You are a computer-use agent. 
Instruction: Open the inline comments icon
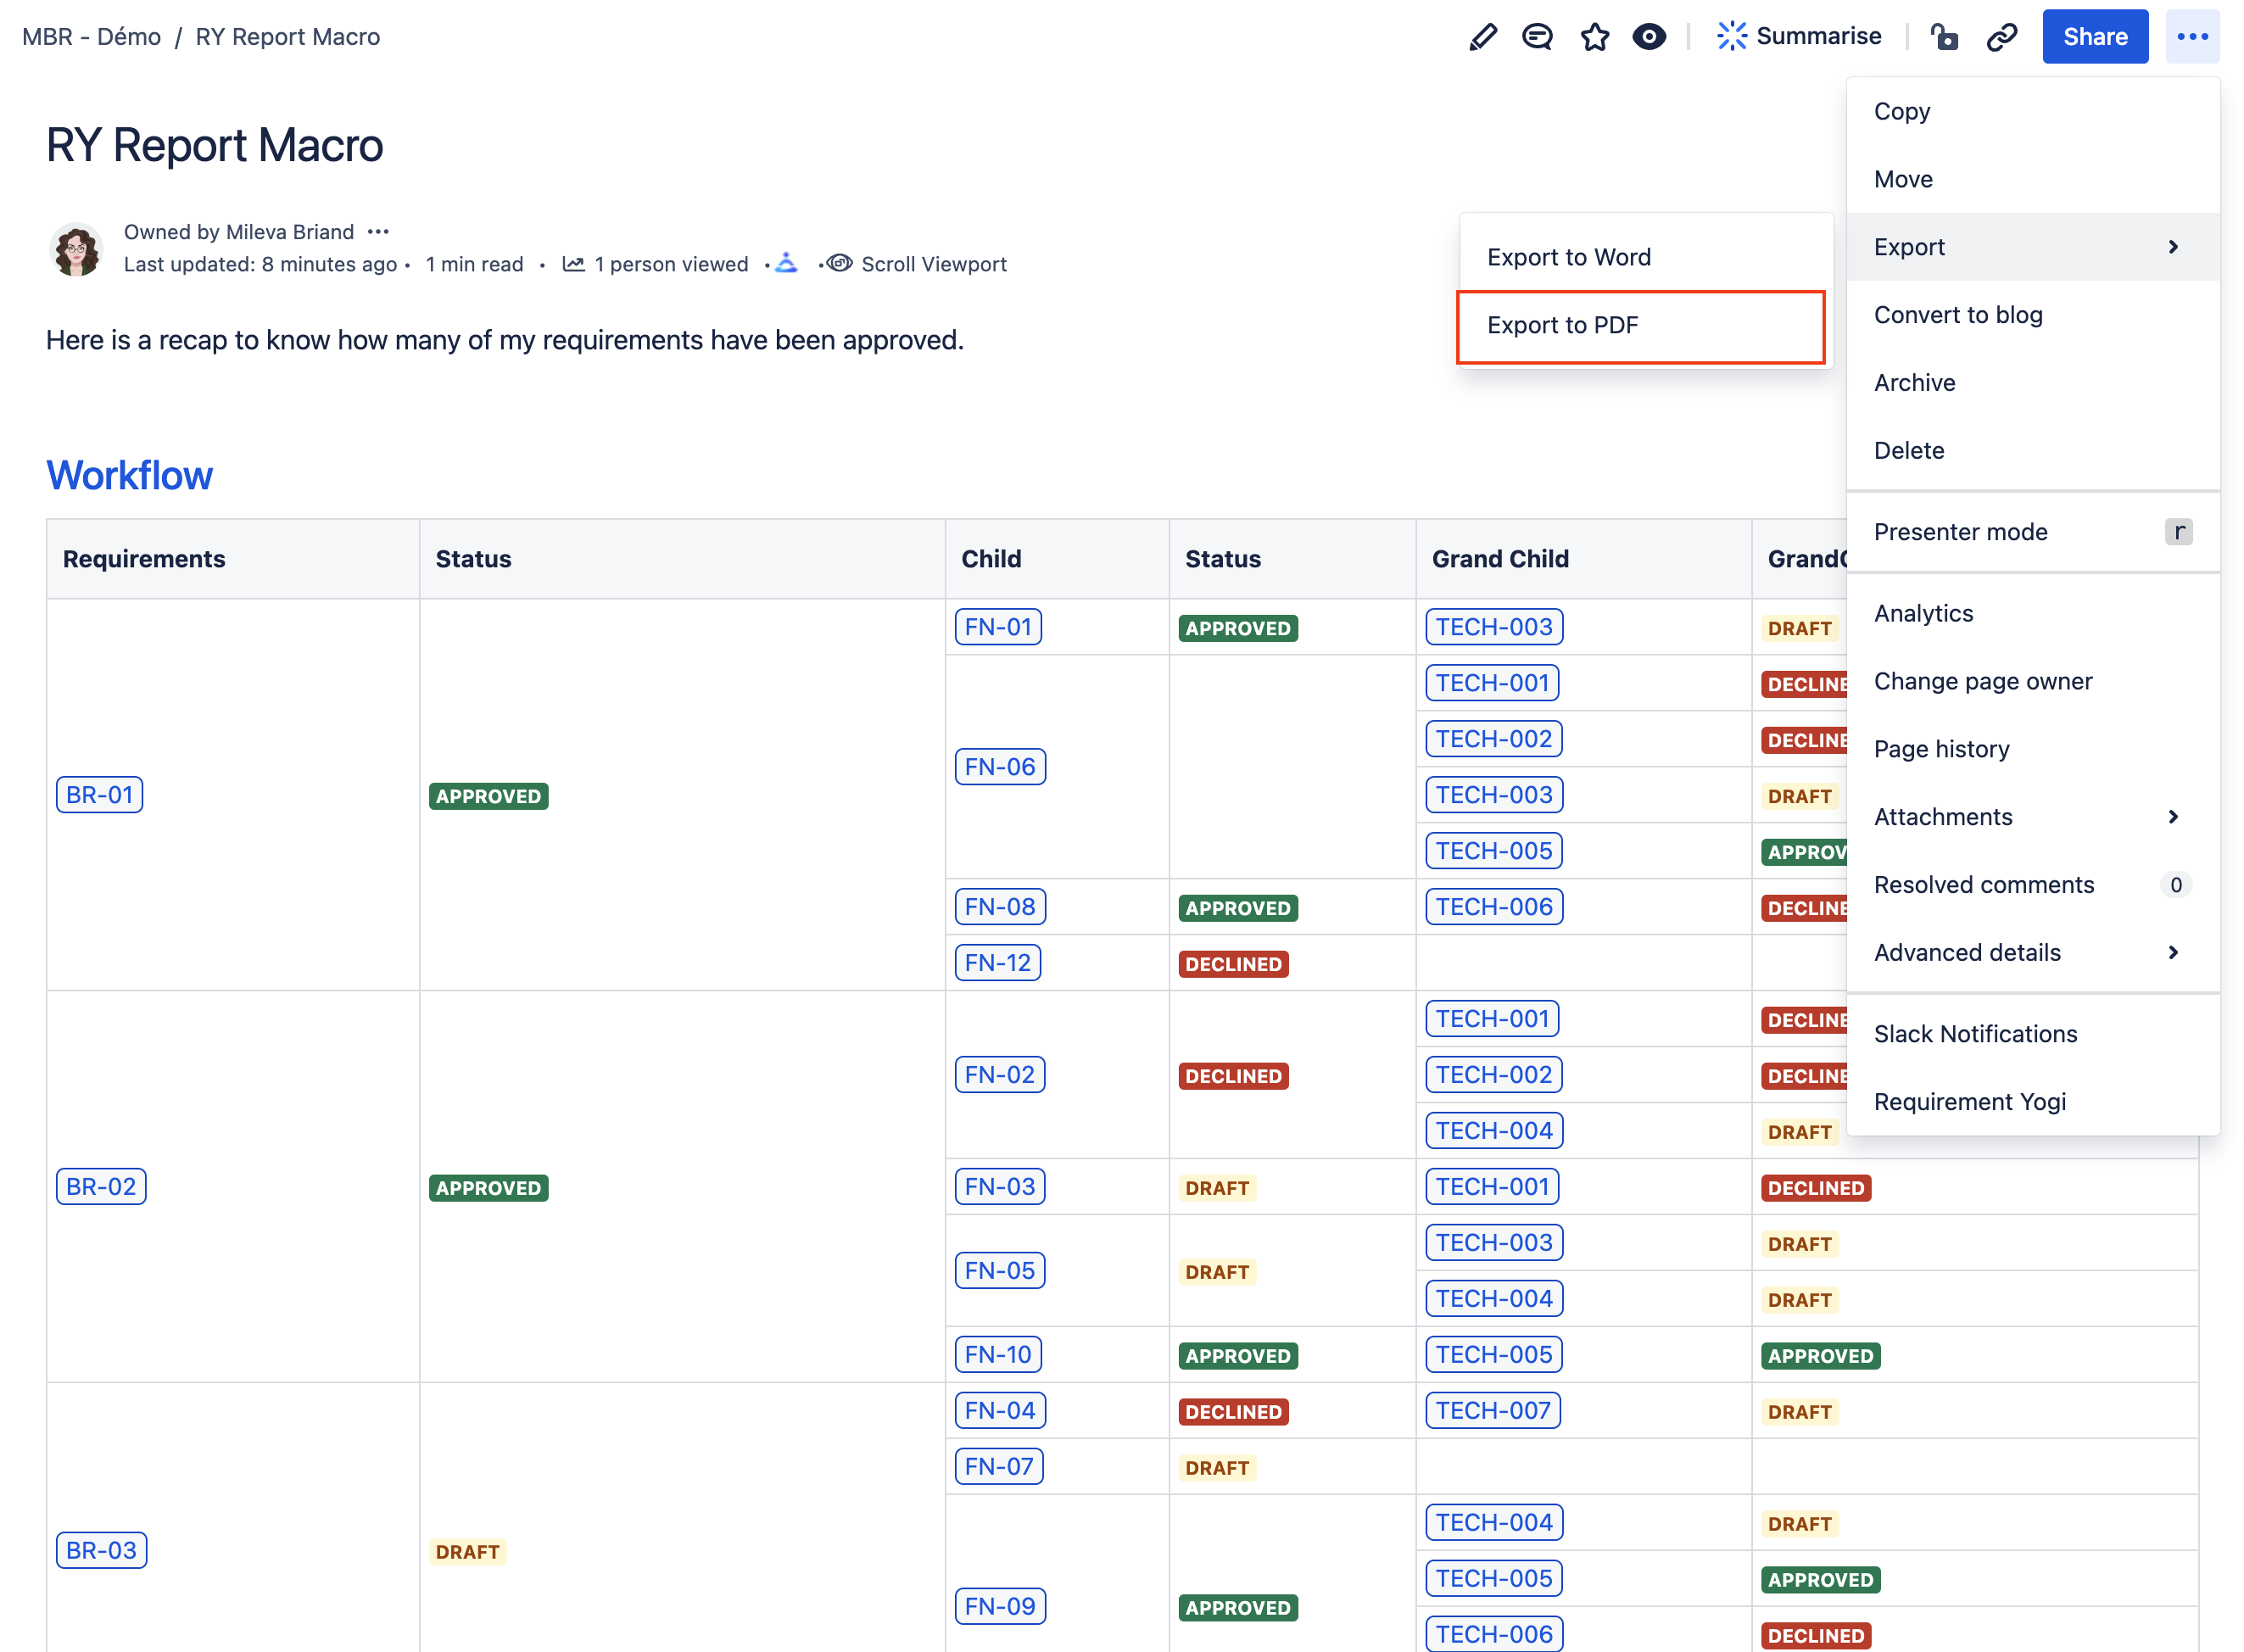click(1537, 36)
